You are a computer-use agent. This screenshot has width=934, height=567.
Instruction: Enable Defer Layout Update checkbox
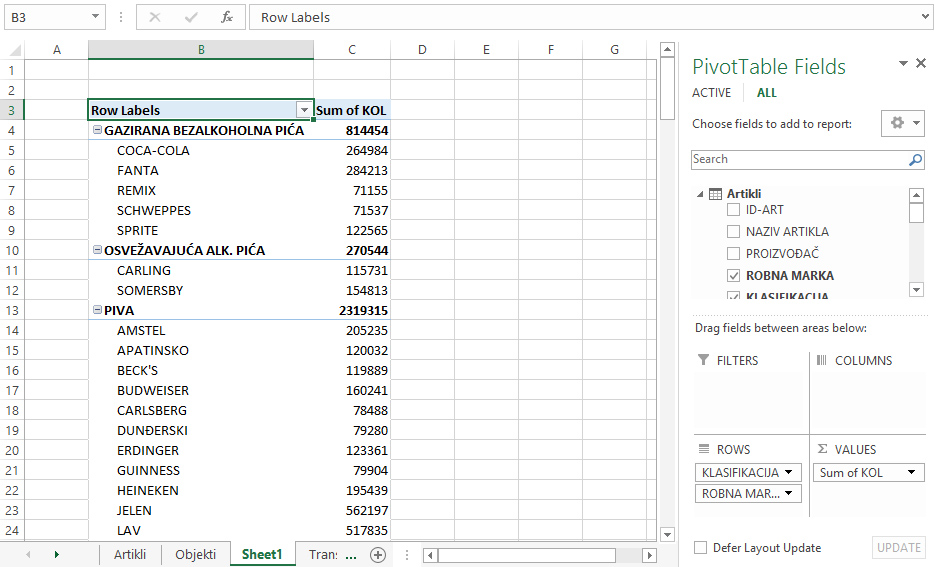pyautogui.click(x=701, y=548)
